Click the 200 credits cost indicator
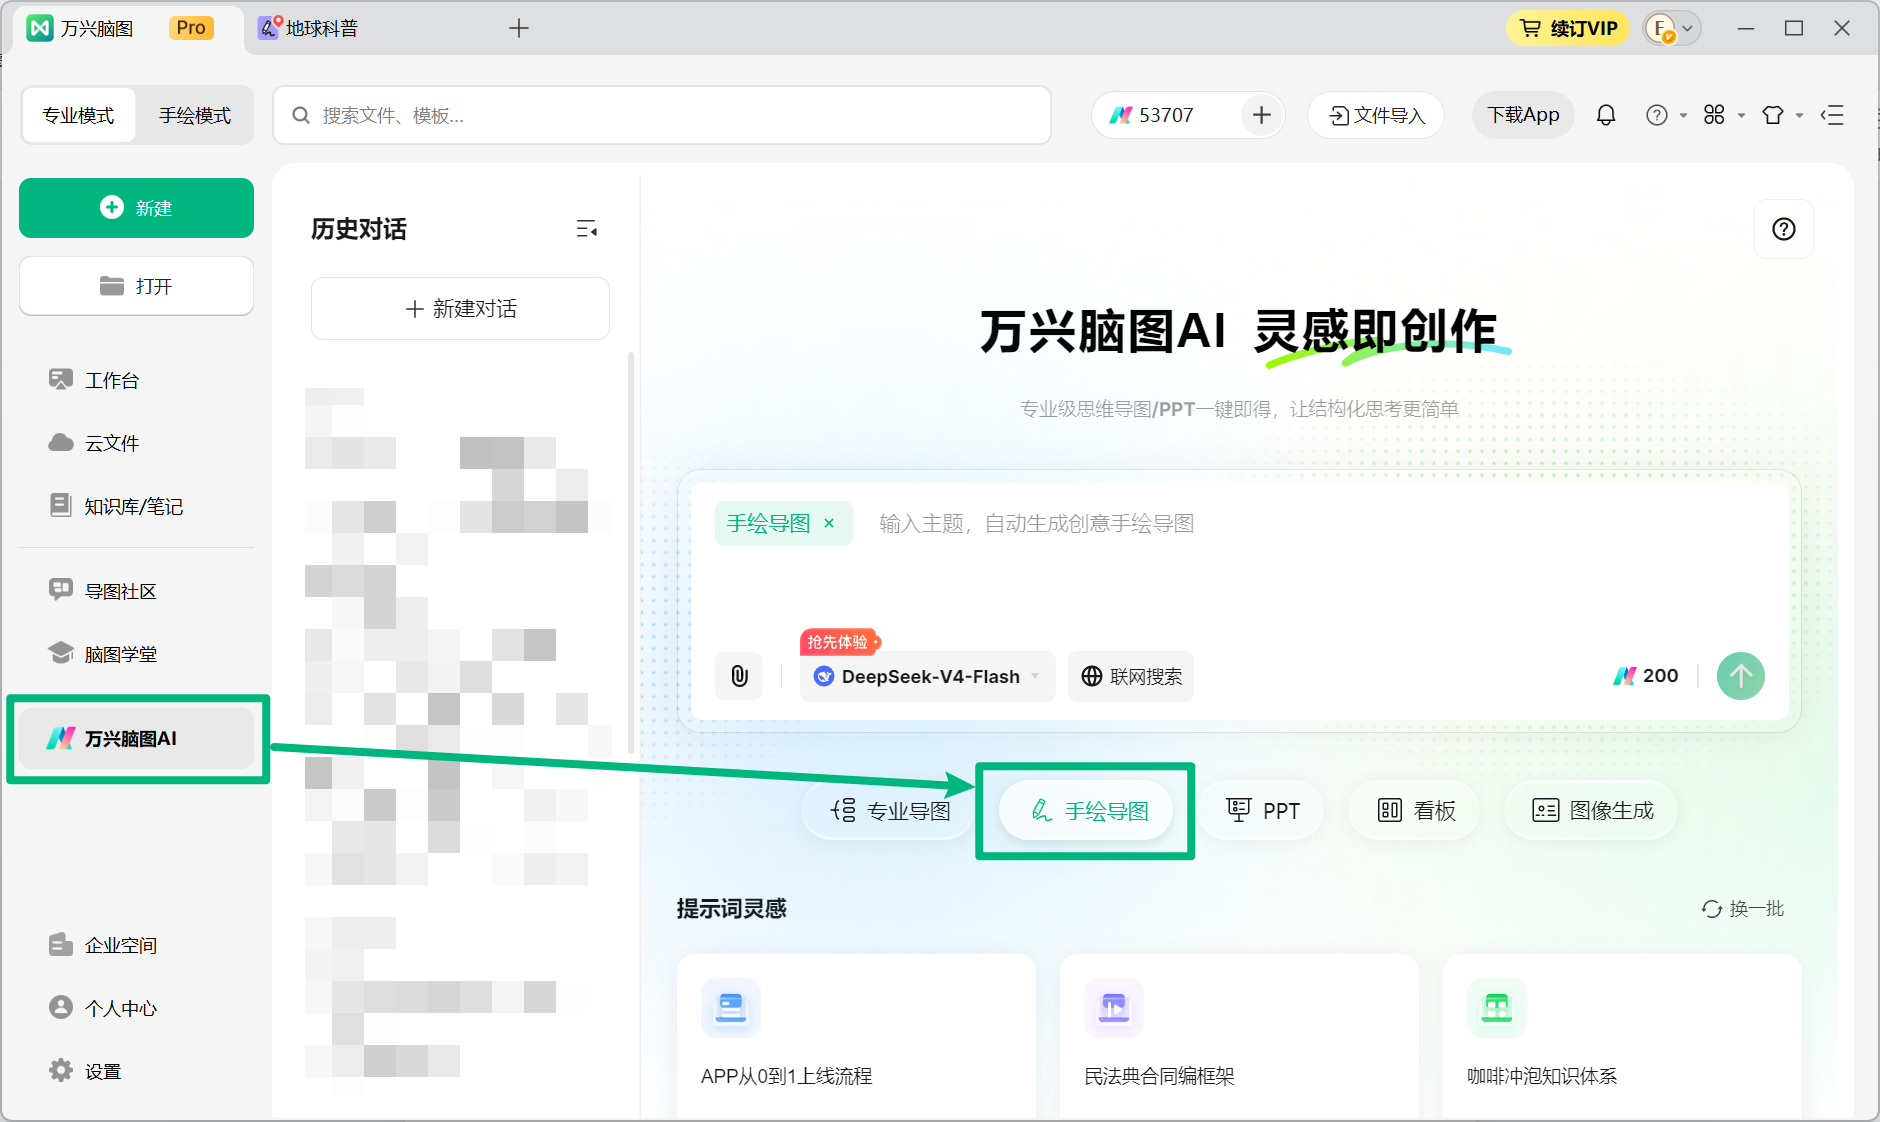1880x1122 pixels. 1646,676
